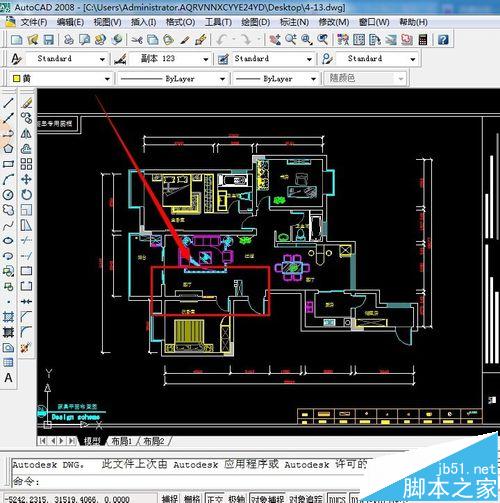Toggle 正交 ortho mode in status bar

pyautogui.click(x=214, y=499)
